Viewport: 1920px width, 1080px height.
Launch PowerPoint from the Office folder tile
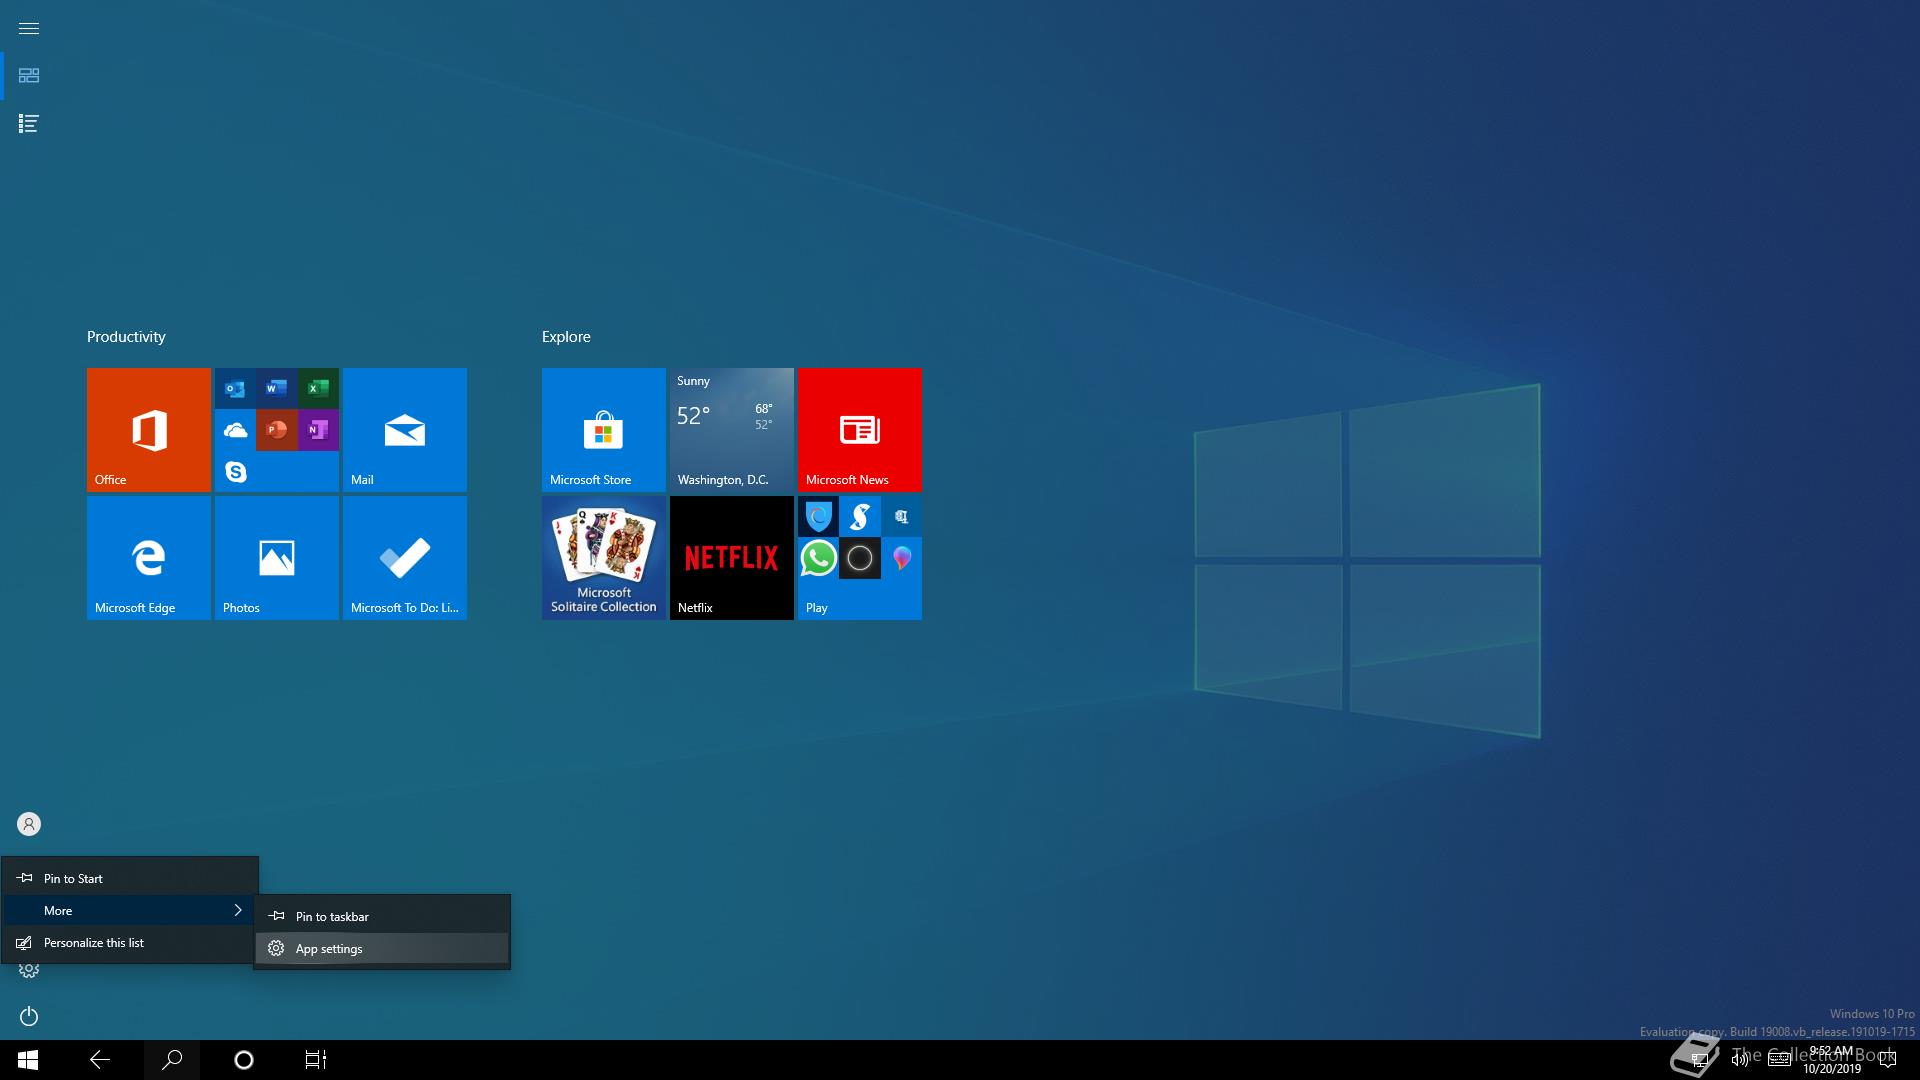point(277,430)
